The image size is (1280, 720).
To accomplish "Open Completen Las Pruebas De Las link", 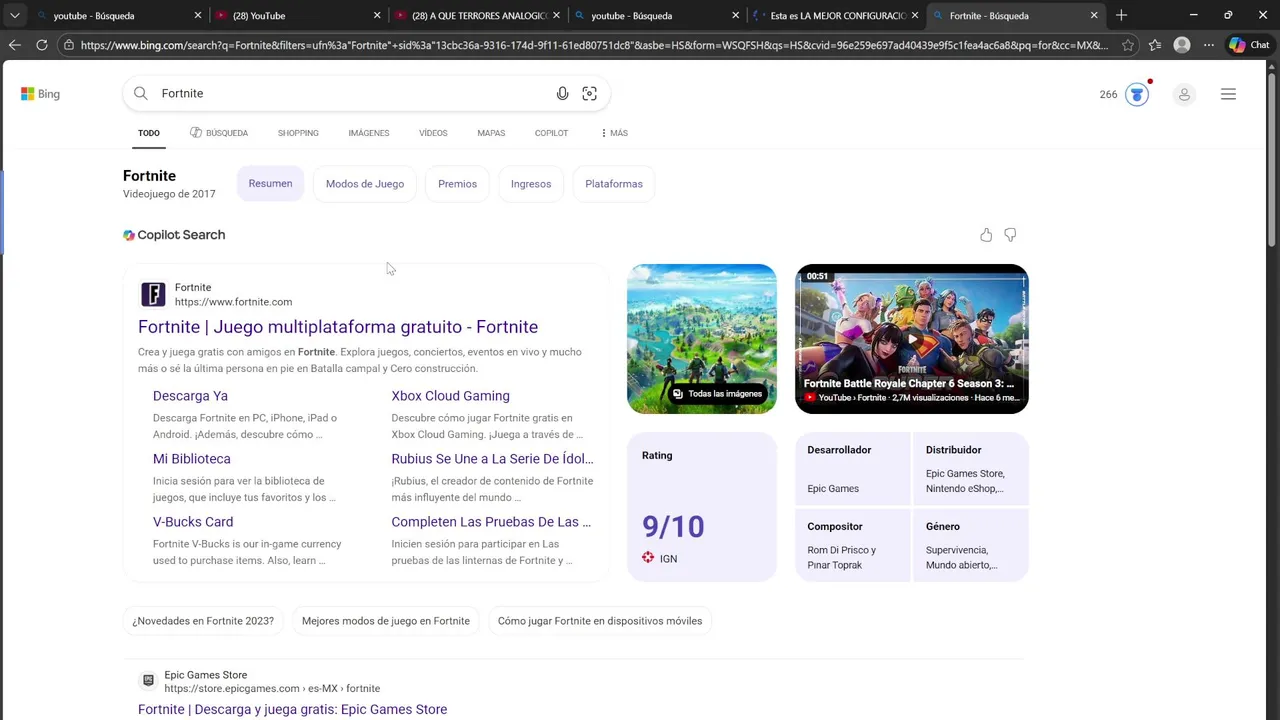I will pos(491,522).
